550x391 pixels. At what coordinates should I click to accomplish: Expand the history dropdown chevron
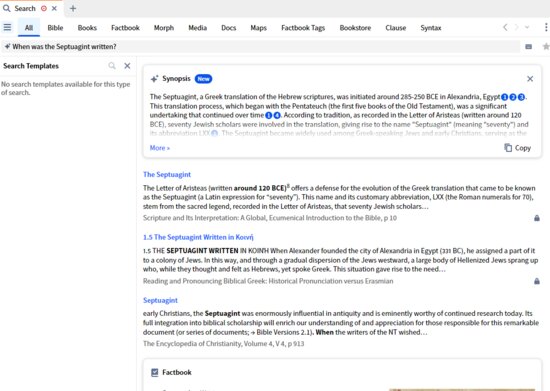pyautogui.click(x=527, y=27)
